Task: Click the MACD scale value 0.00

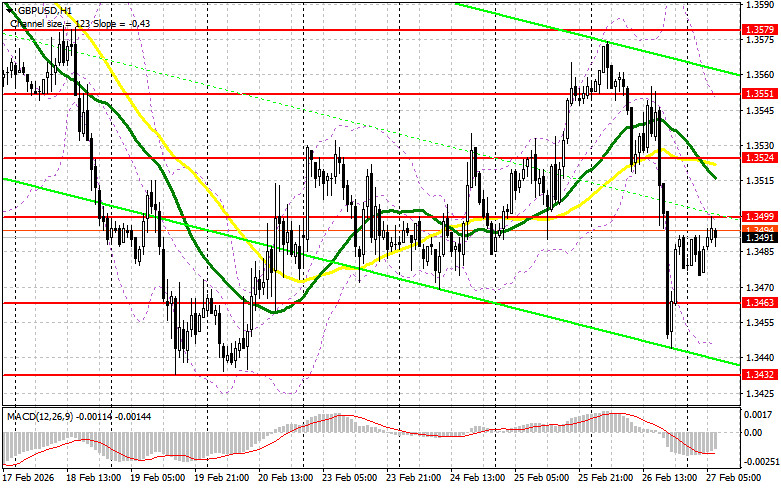Action: pyautogui.click(x=753, y=433)
